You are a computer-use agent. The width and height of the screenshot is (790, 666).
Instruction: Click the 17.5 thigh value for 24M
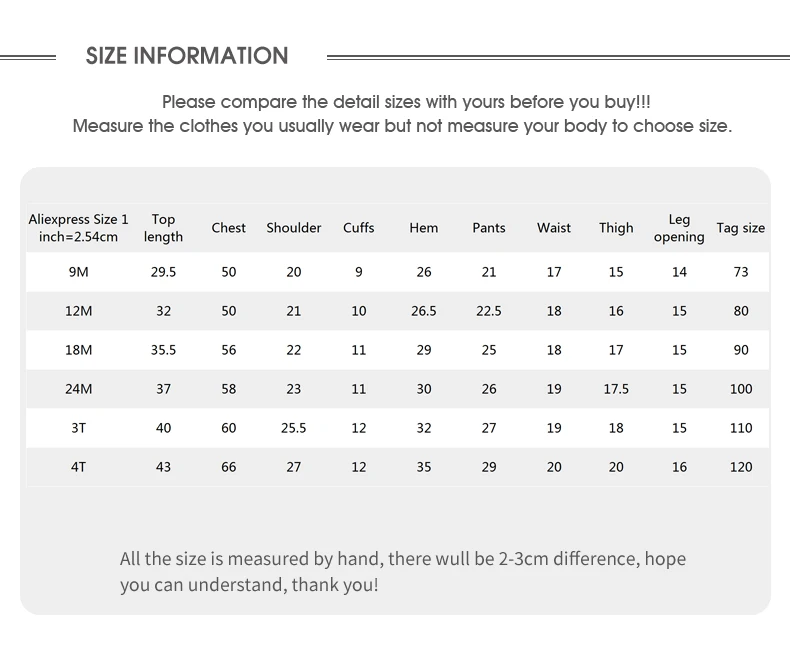pos(616,389)
